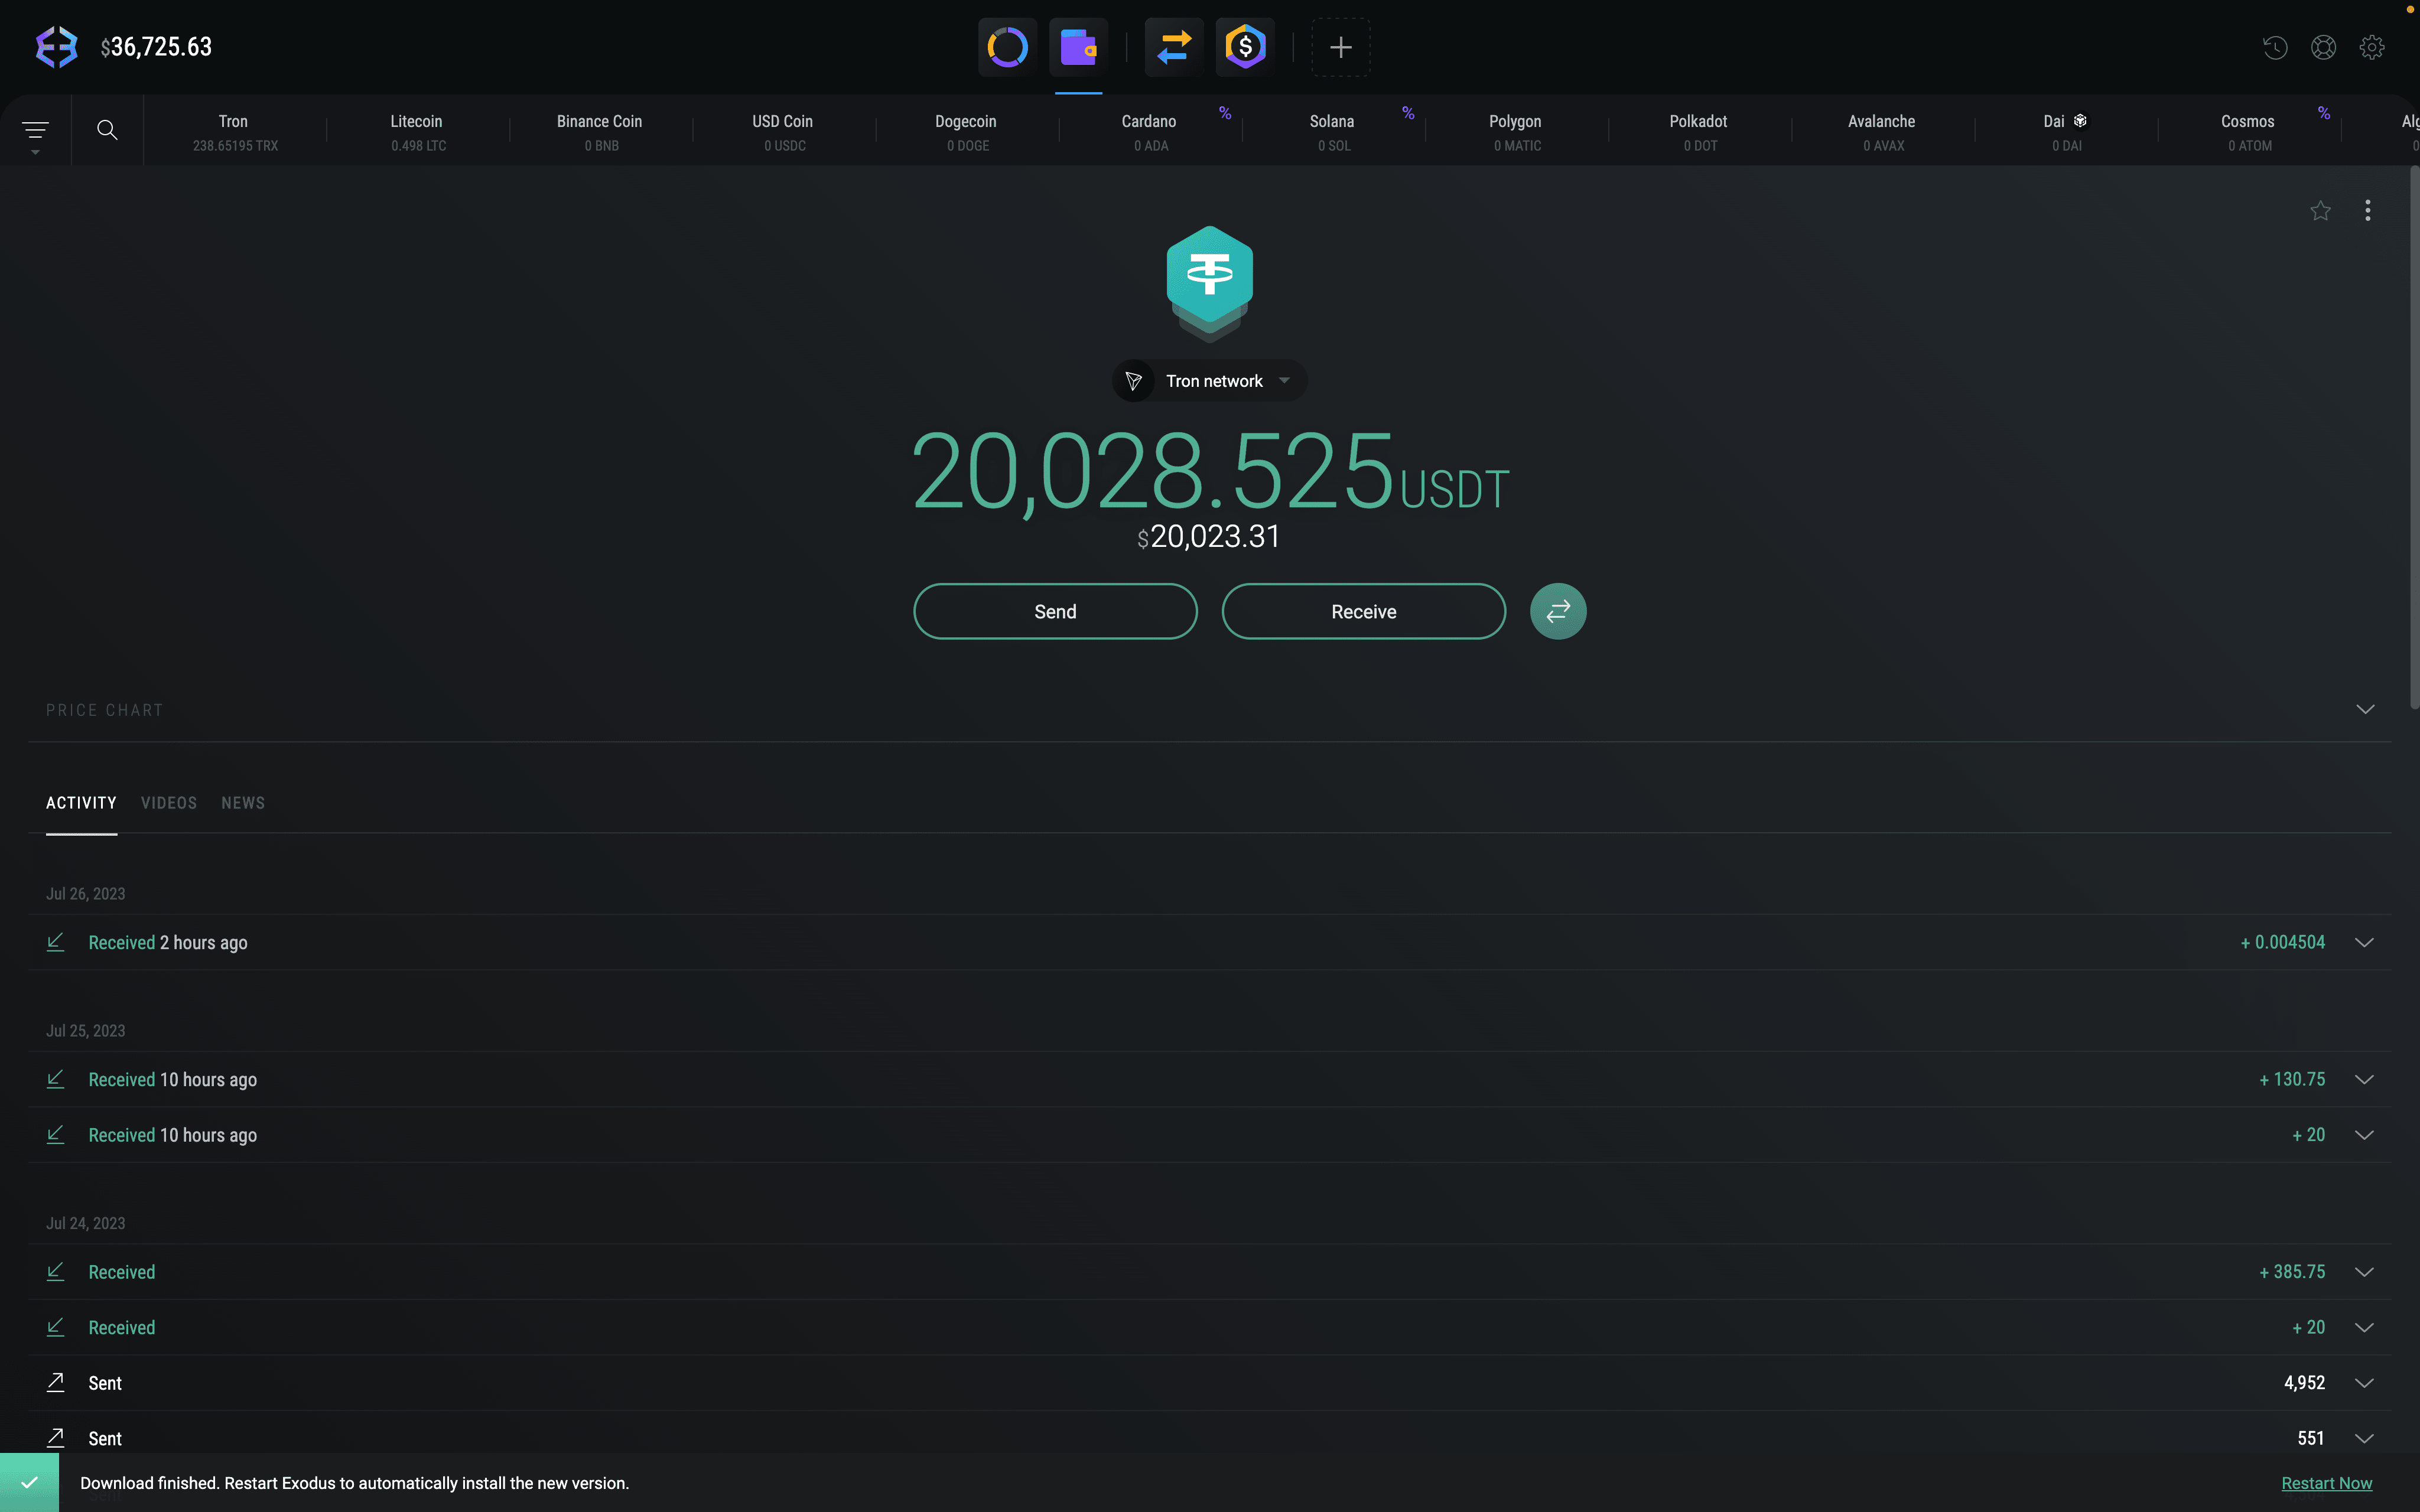
Task: Select the USD Coin asset
Action: 784,132
